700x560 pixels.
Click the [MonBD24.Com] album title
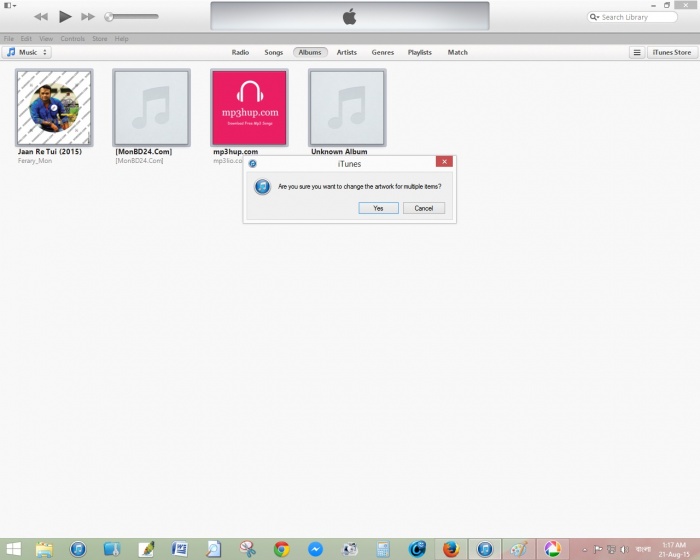tap(143, 151)
